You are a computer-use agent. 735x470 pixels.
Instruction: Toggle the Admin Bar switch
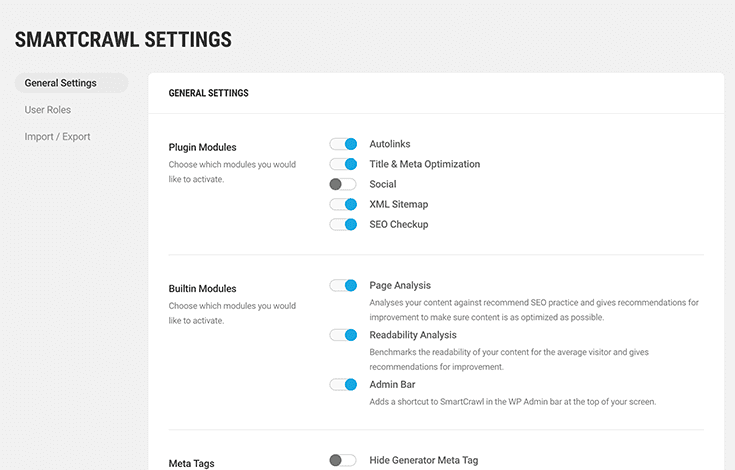pos(343,385)
